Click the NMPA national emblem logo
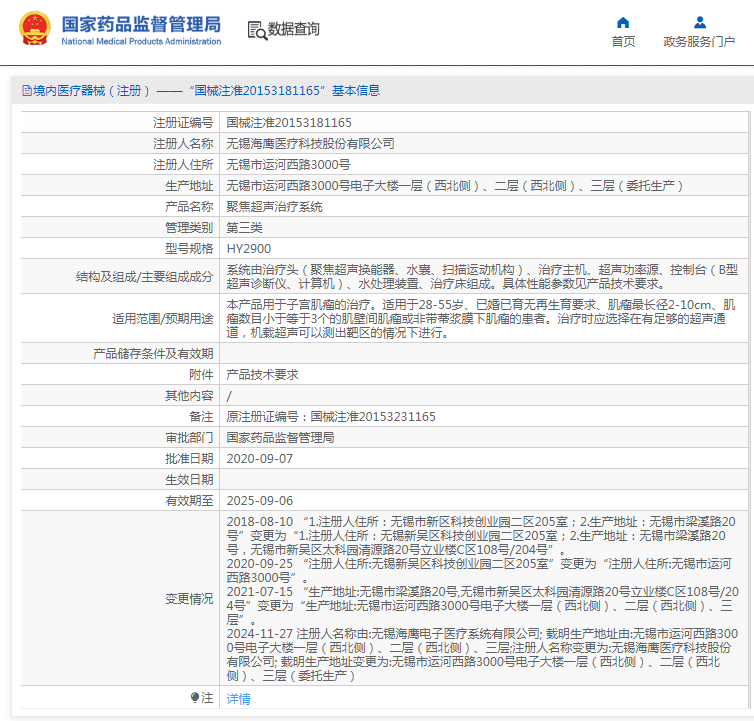 point(35,28)
